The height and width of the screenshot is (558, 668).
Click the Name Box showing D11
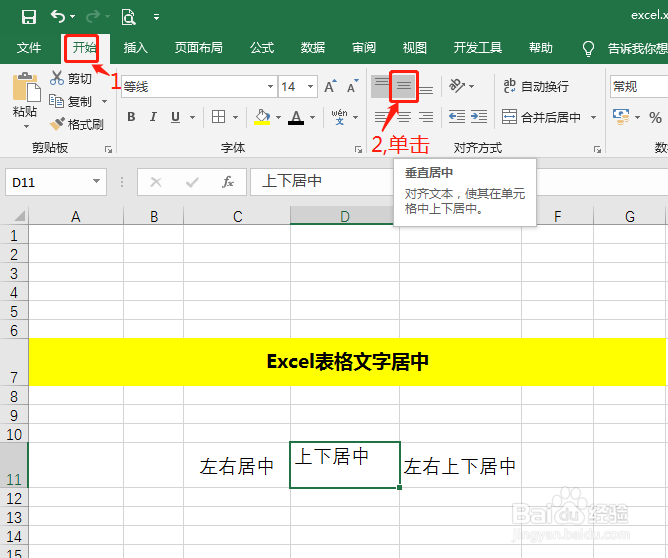56,182
